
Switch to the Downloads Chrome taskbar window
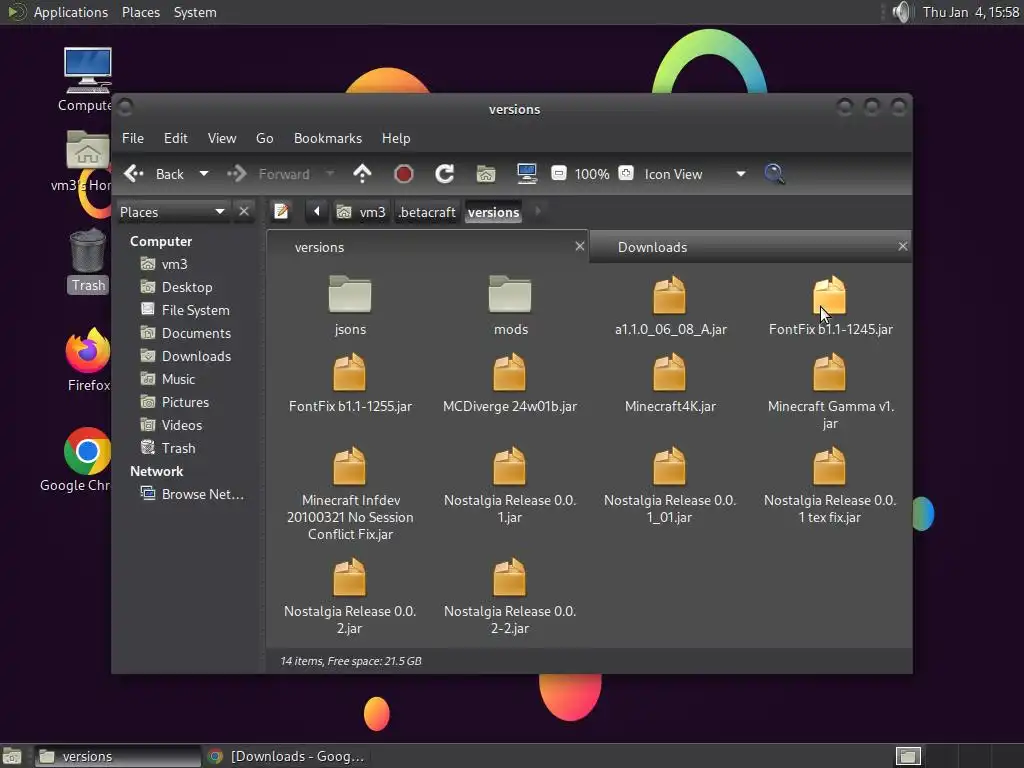tap(287, 756)
